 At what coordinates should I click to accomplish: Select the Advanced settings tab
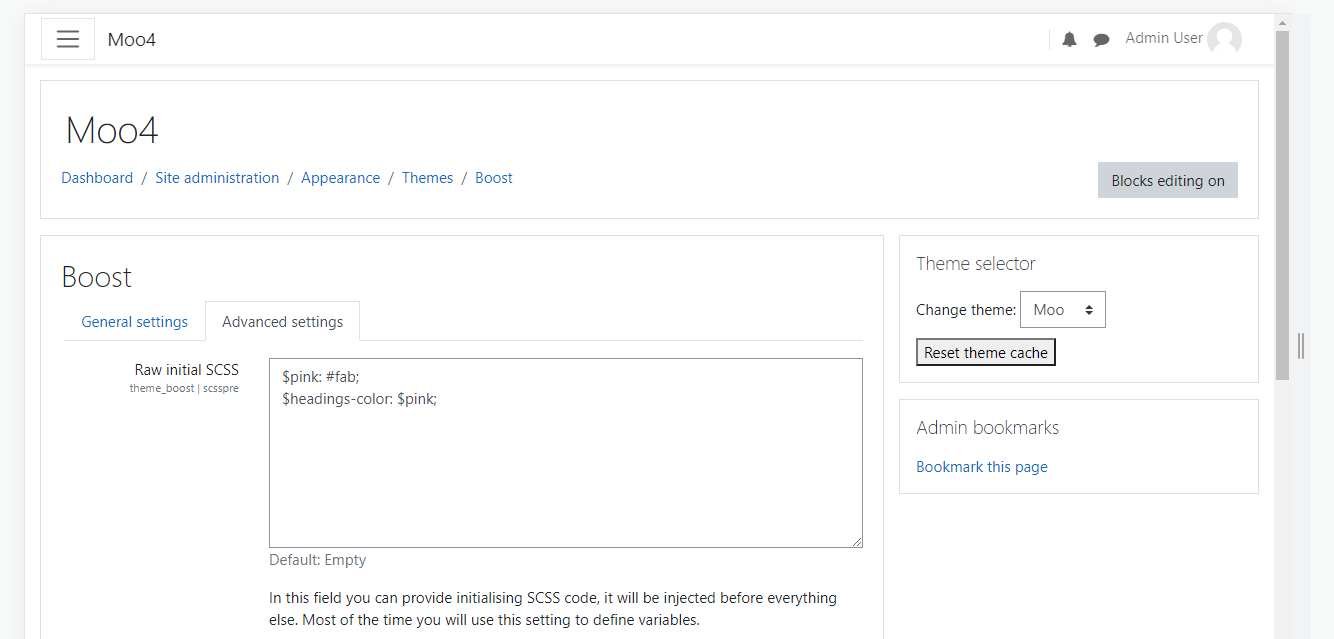[x=283, y=322]
